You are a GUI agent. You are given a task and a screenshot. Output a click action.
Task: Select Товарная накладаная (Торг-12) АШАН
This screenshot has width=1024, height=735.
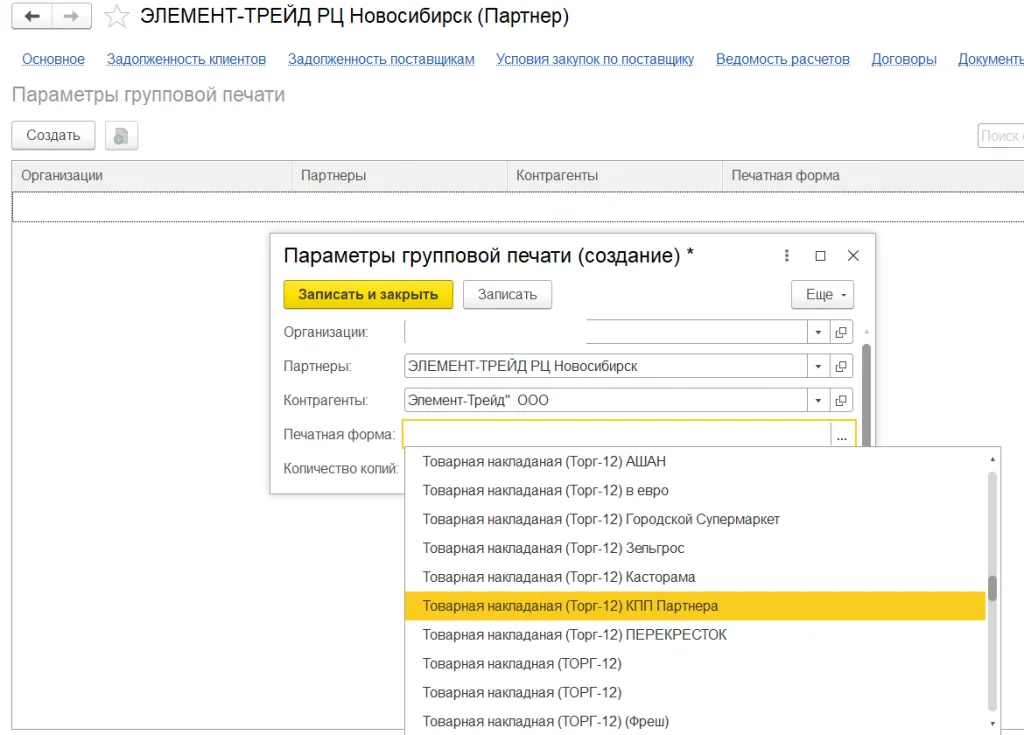(695, 462)
